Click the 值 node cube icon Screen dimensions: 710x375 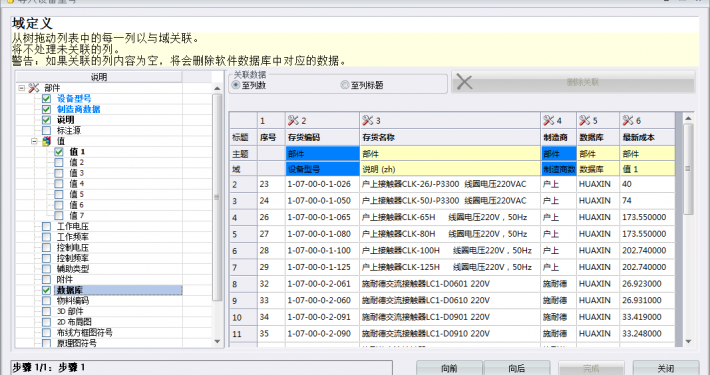[47, 141]
